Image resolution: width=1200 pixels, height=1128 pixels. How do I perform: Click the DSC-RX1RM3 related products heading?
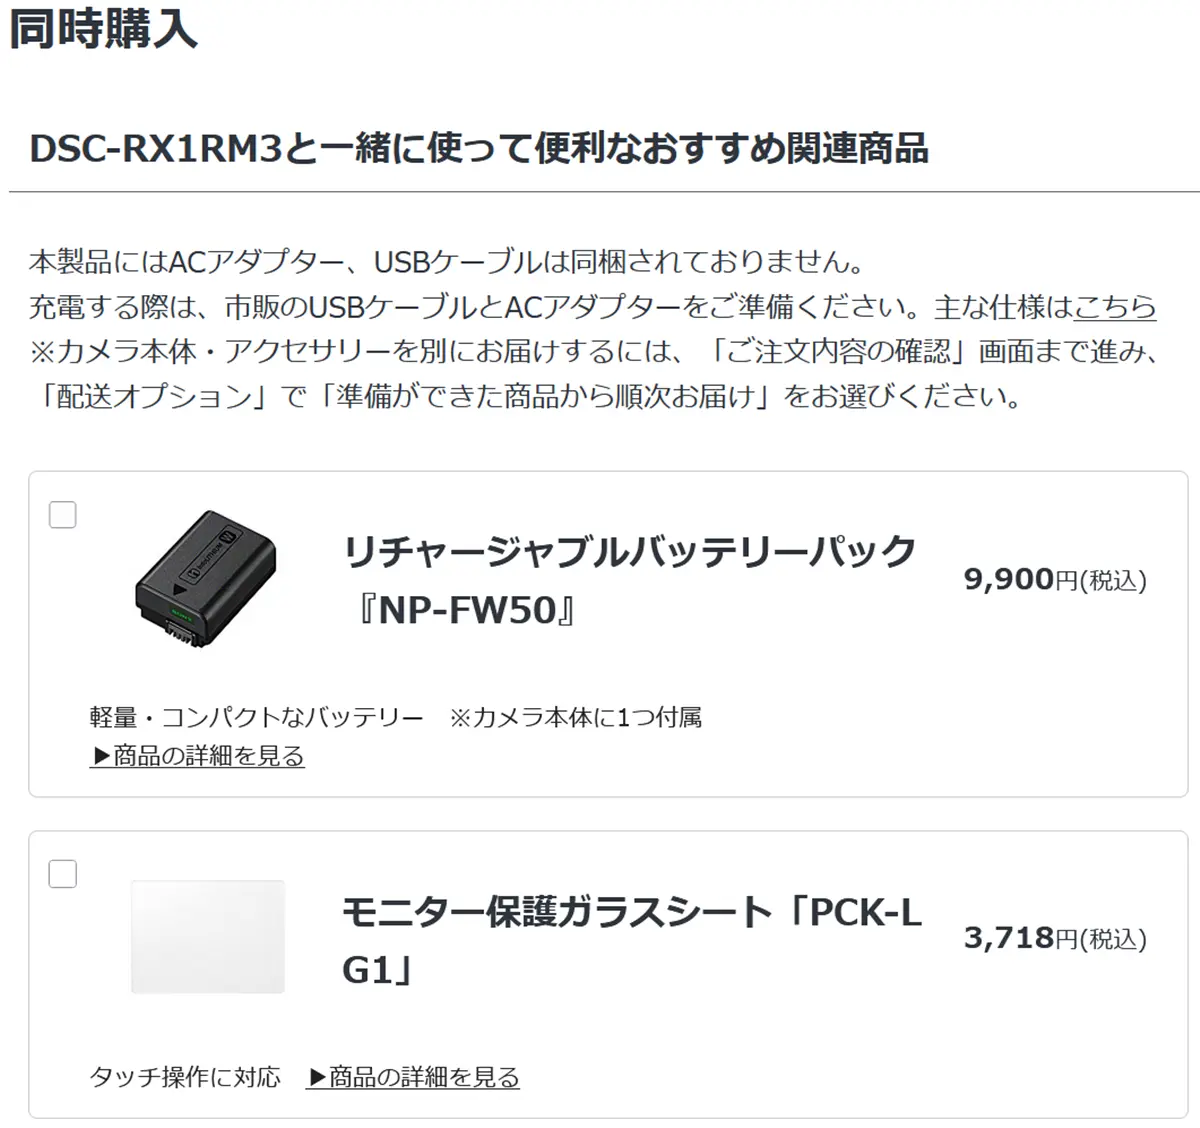(479, 149)
